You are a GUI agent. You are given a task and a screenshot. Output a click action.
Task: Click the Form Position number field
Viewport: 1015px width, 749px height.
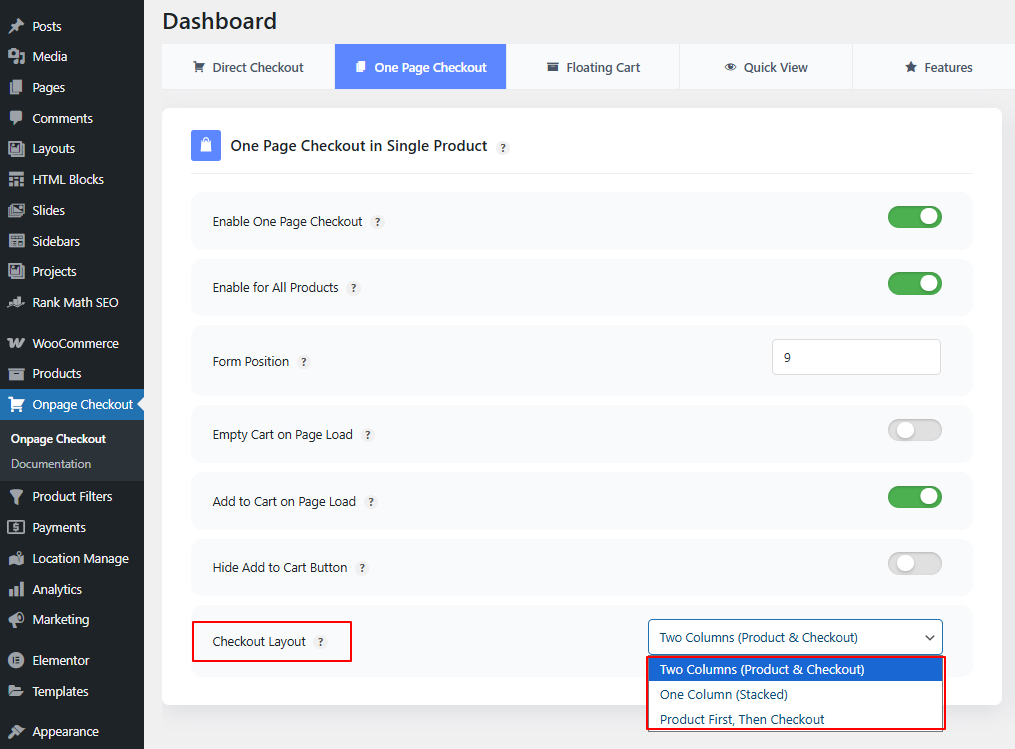(x=856, y=357)
